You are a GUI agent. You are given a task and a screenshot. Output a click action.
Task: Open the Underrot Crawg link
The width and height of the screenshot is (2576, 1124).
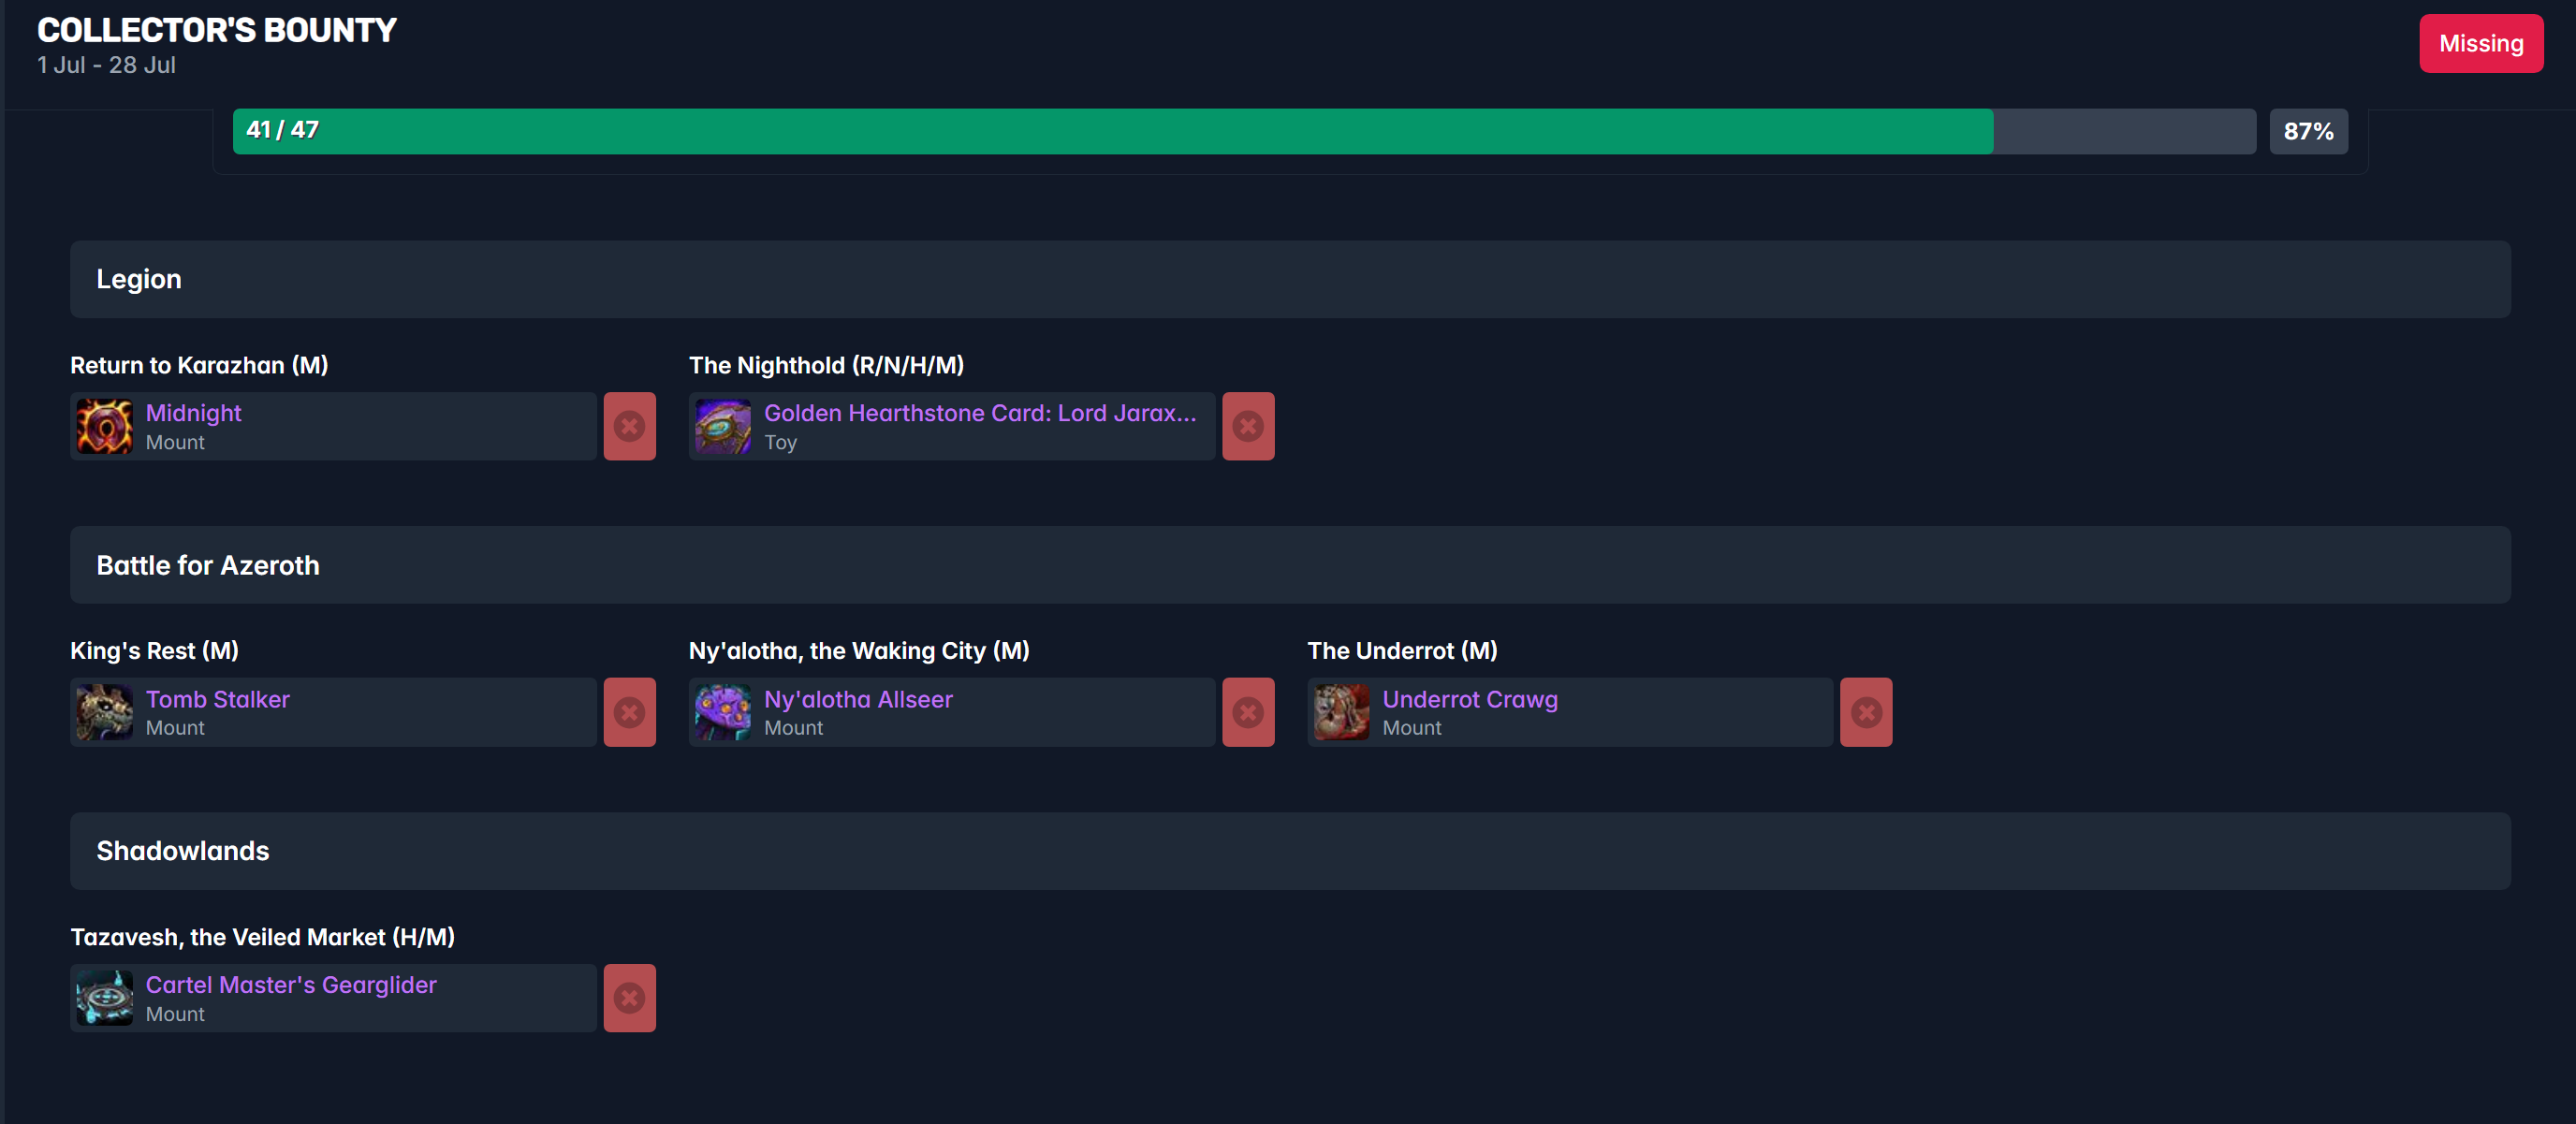pos(1469,699)
